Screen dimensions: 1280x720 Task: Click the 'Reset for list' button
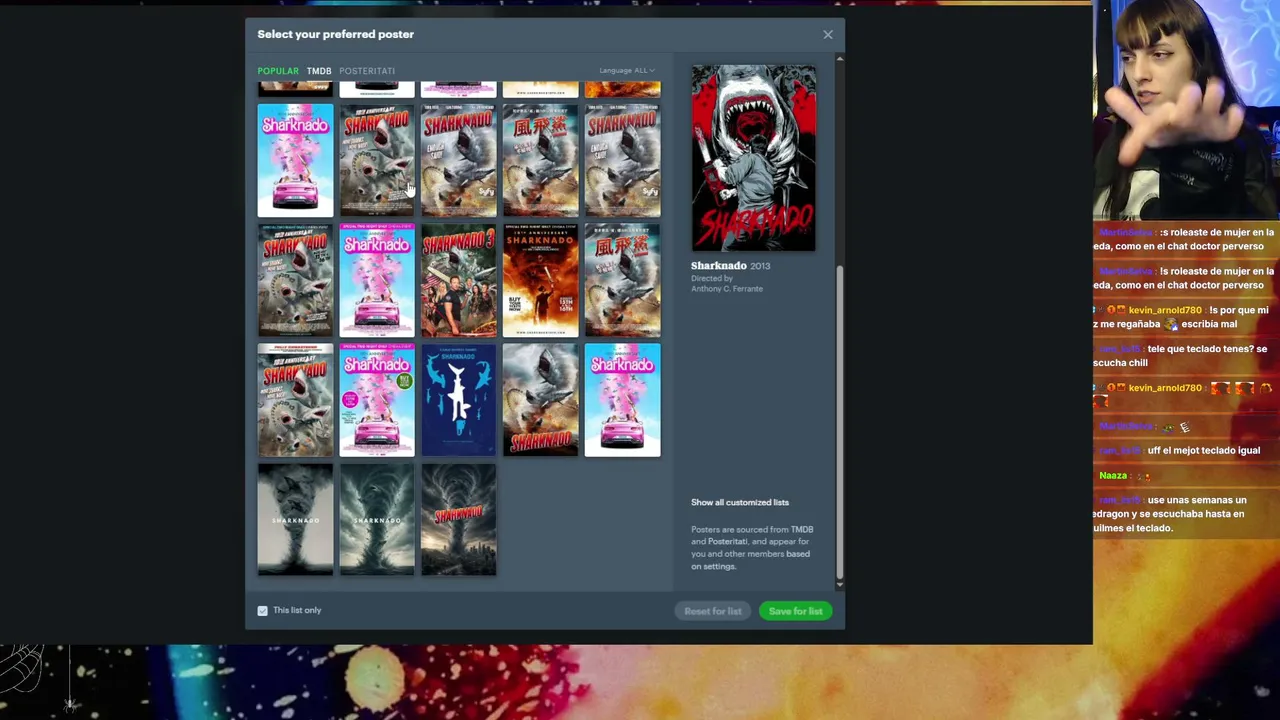(713, 611)
